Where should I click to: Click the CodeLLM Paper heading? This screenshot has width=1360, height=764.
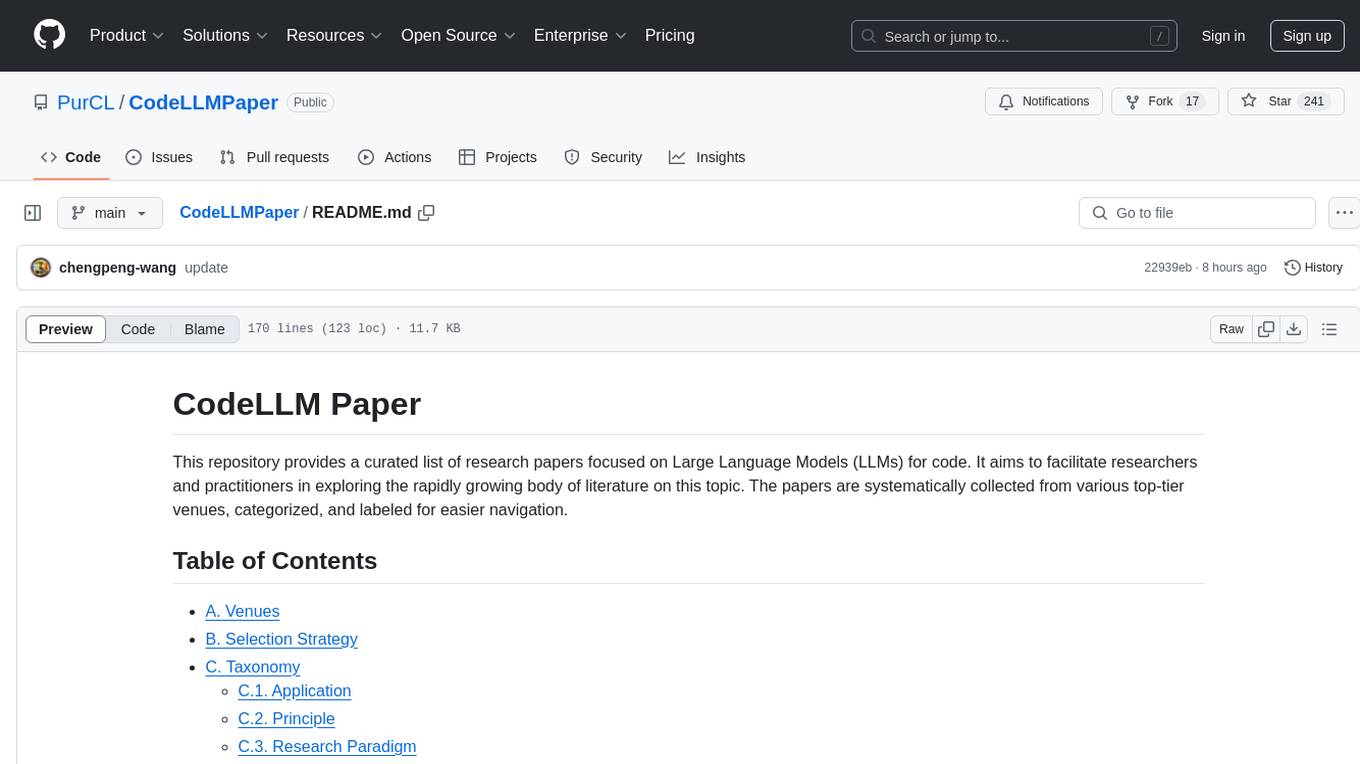(x=297, y=404)
